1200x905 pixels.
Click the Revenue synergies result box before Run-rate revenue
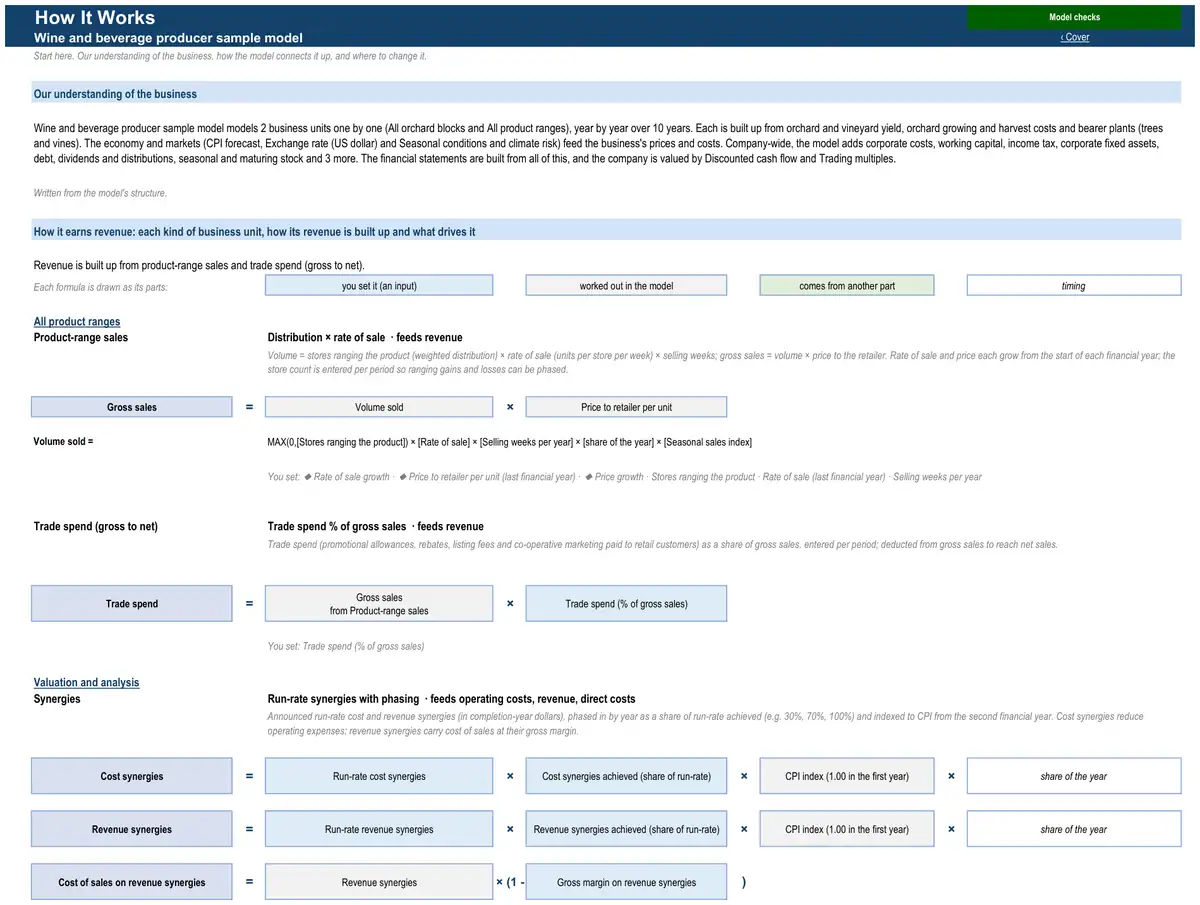[132, 829]
